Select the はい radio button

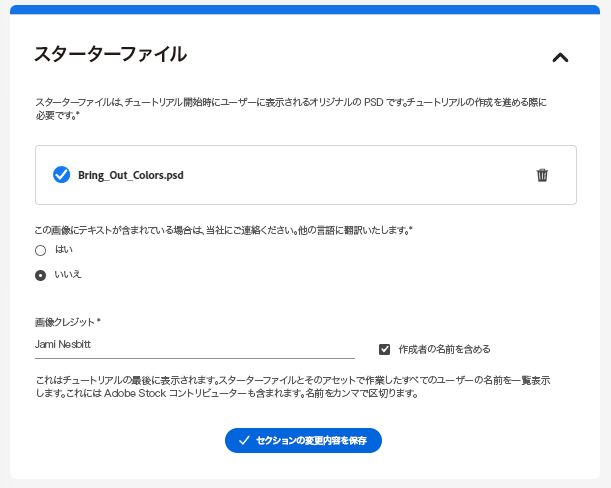pos(40,250)
